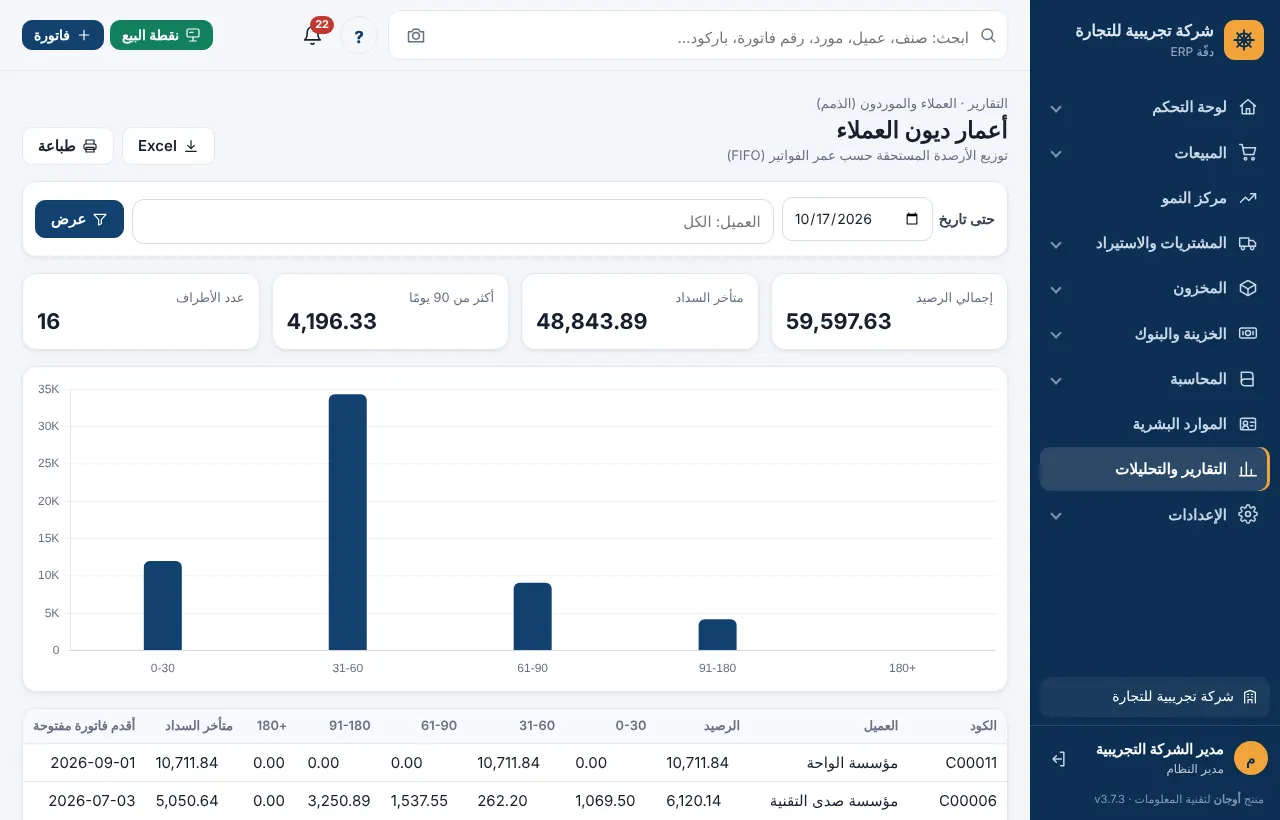Click gear icon of الإعدادات

(x=1247, y=514)
